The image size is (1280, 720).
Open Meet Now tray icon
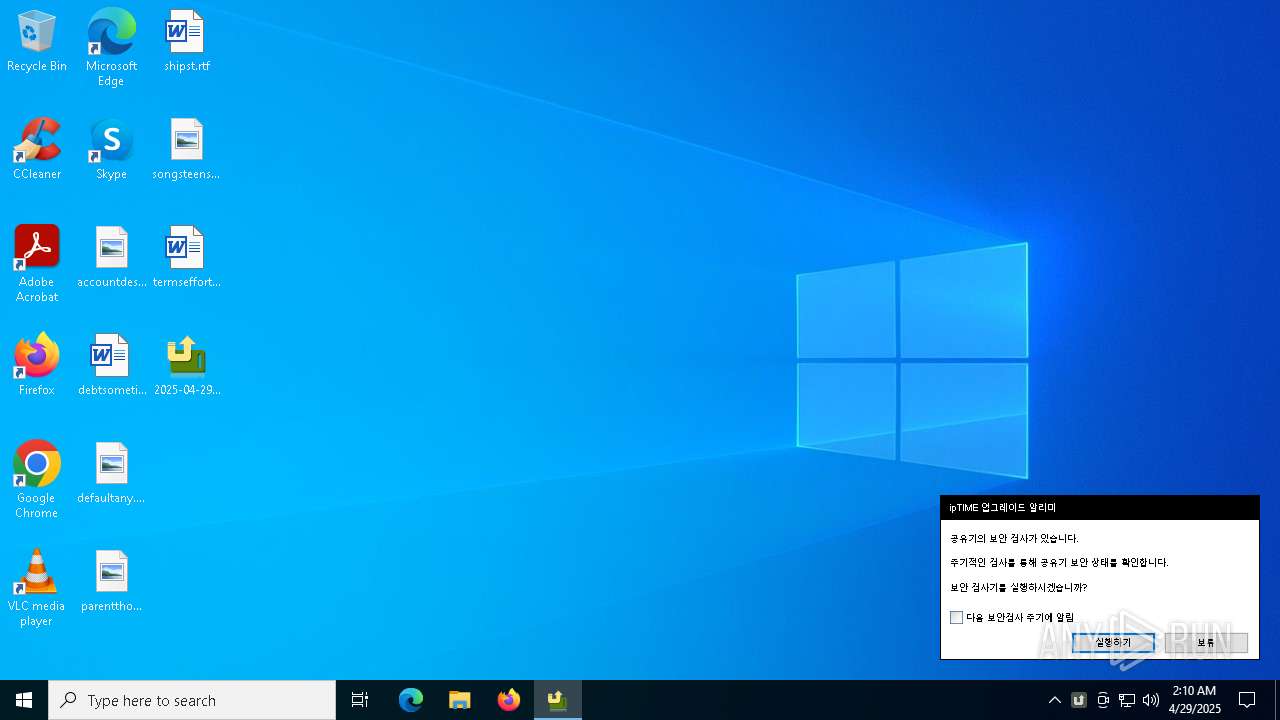tap(1103, 700)
